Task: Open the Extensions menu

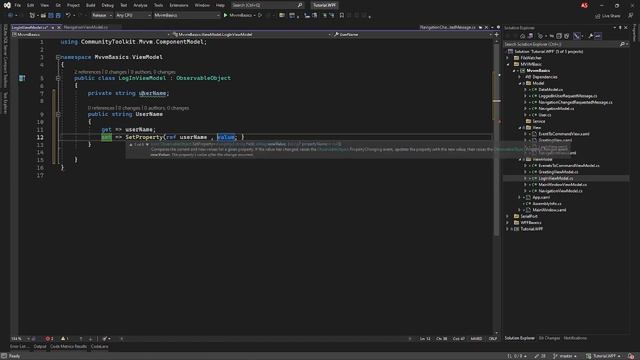Action: point(179,5)
